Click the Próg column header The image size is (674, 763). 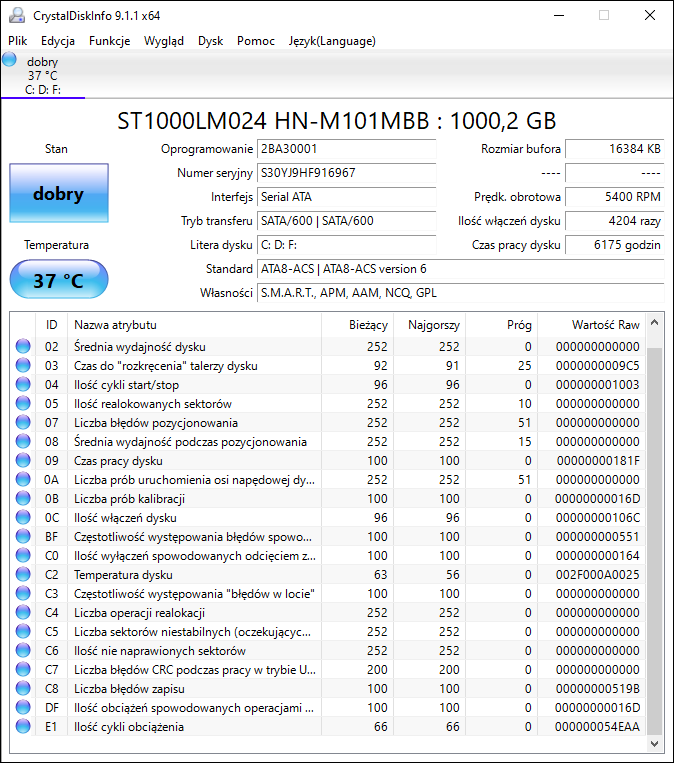(x=501, y=325)
